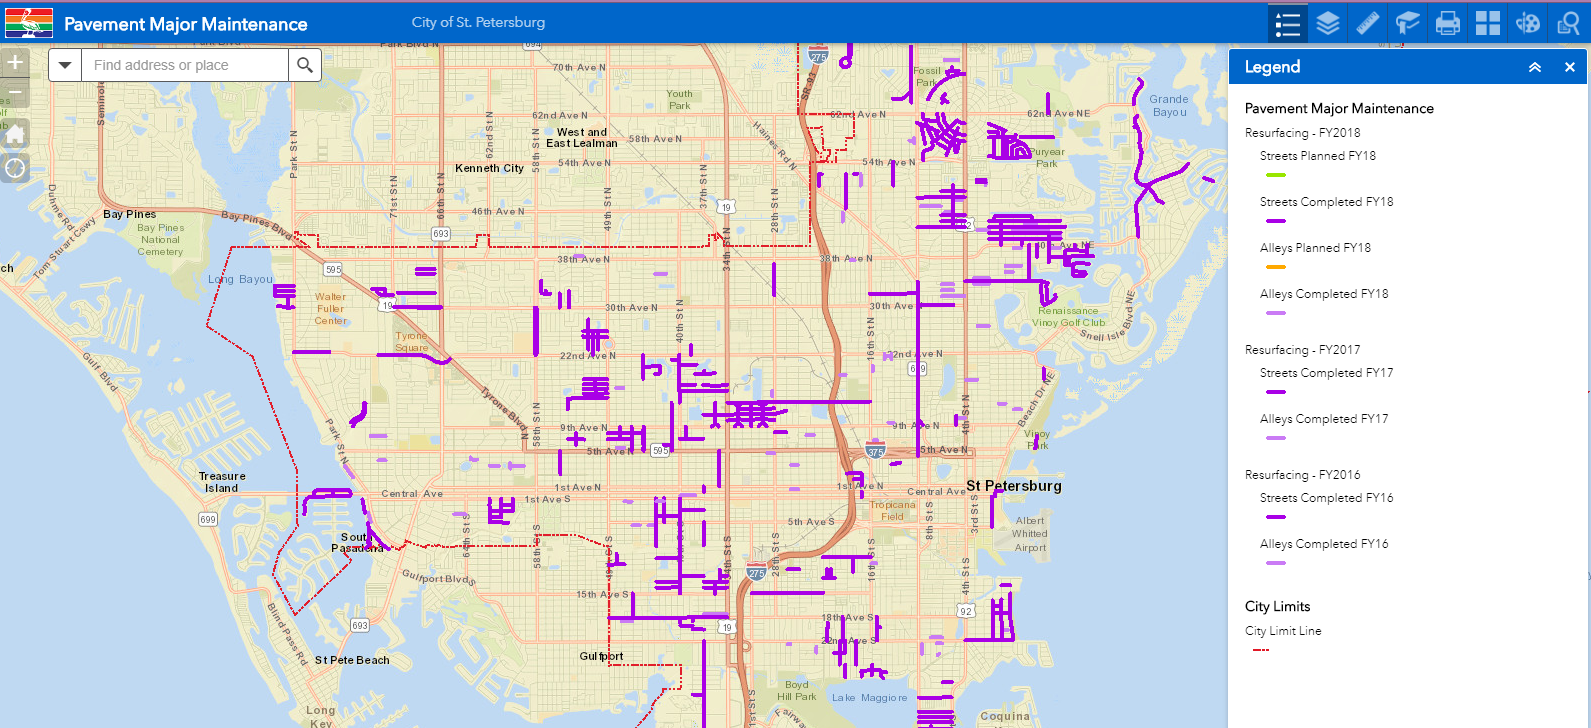Select 'Streets Completed FY16' legend entry
1591x728 pixels.
[x=1326, y=498]
